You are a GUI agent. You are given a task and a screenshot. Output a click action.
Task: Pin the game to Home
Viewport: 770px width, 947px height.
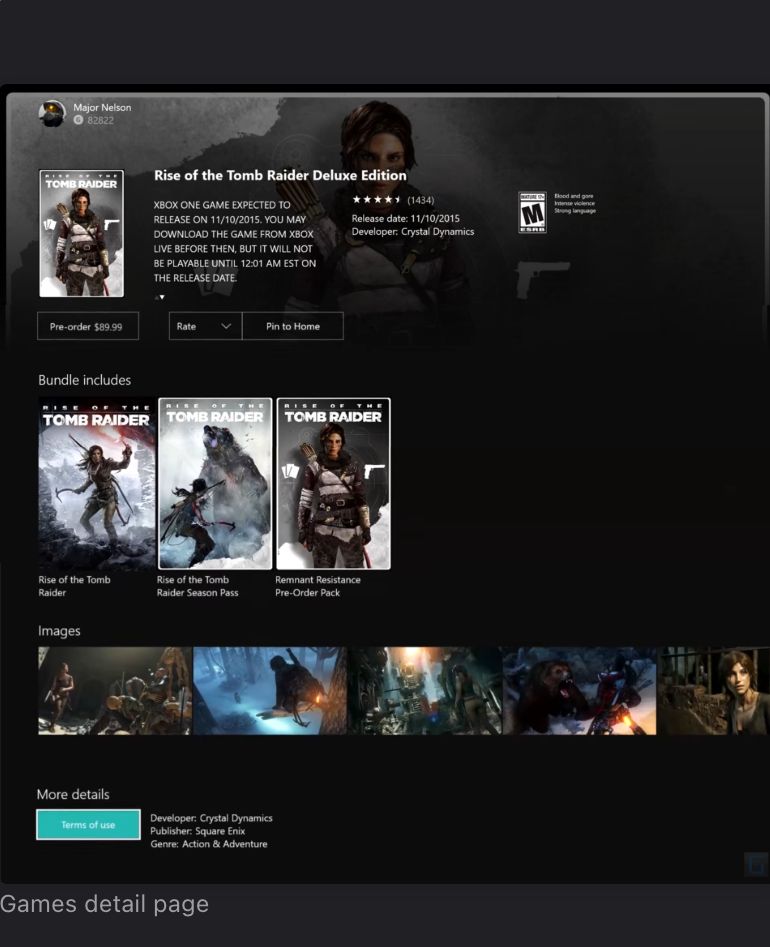(x=293, y=326)
